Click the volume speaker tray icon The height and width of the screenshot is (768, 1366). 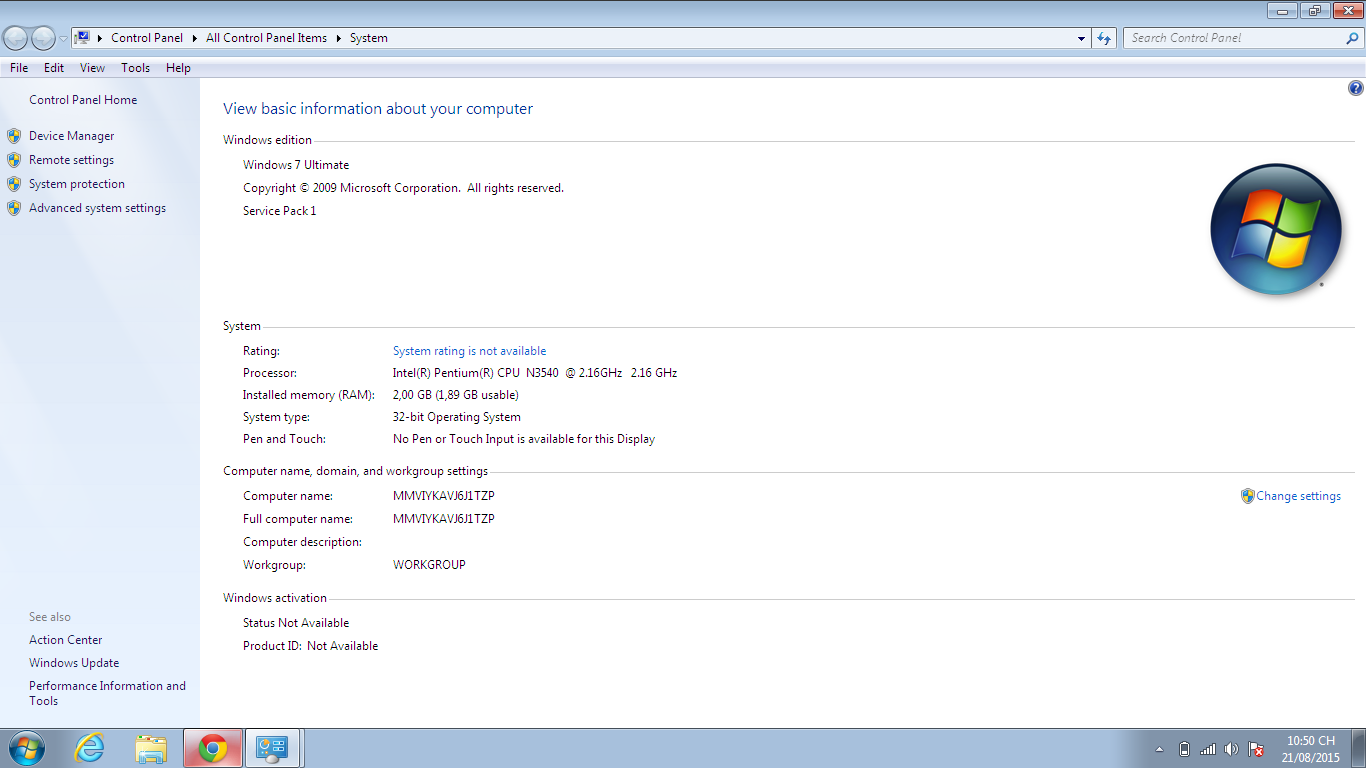click(1231, 749)
